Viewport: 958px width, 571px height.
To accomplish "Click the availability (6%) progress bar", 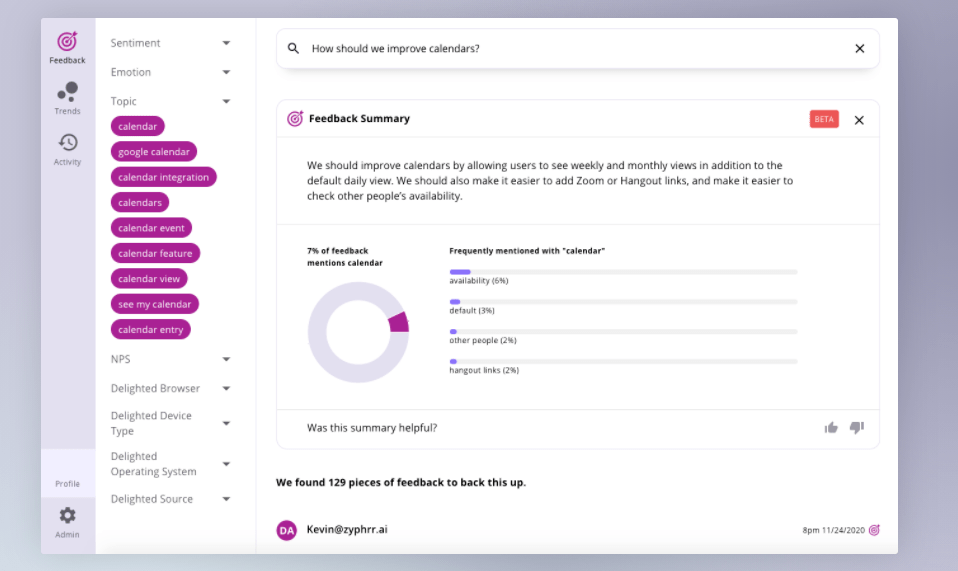I will [x=623, y=272].
